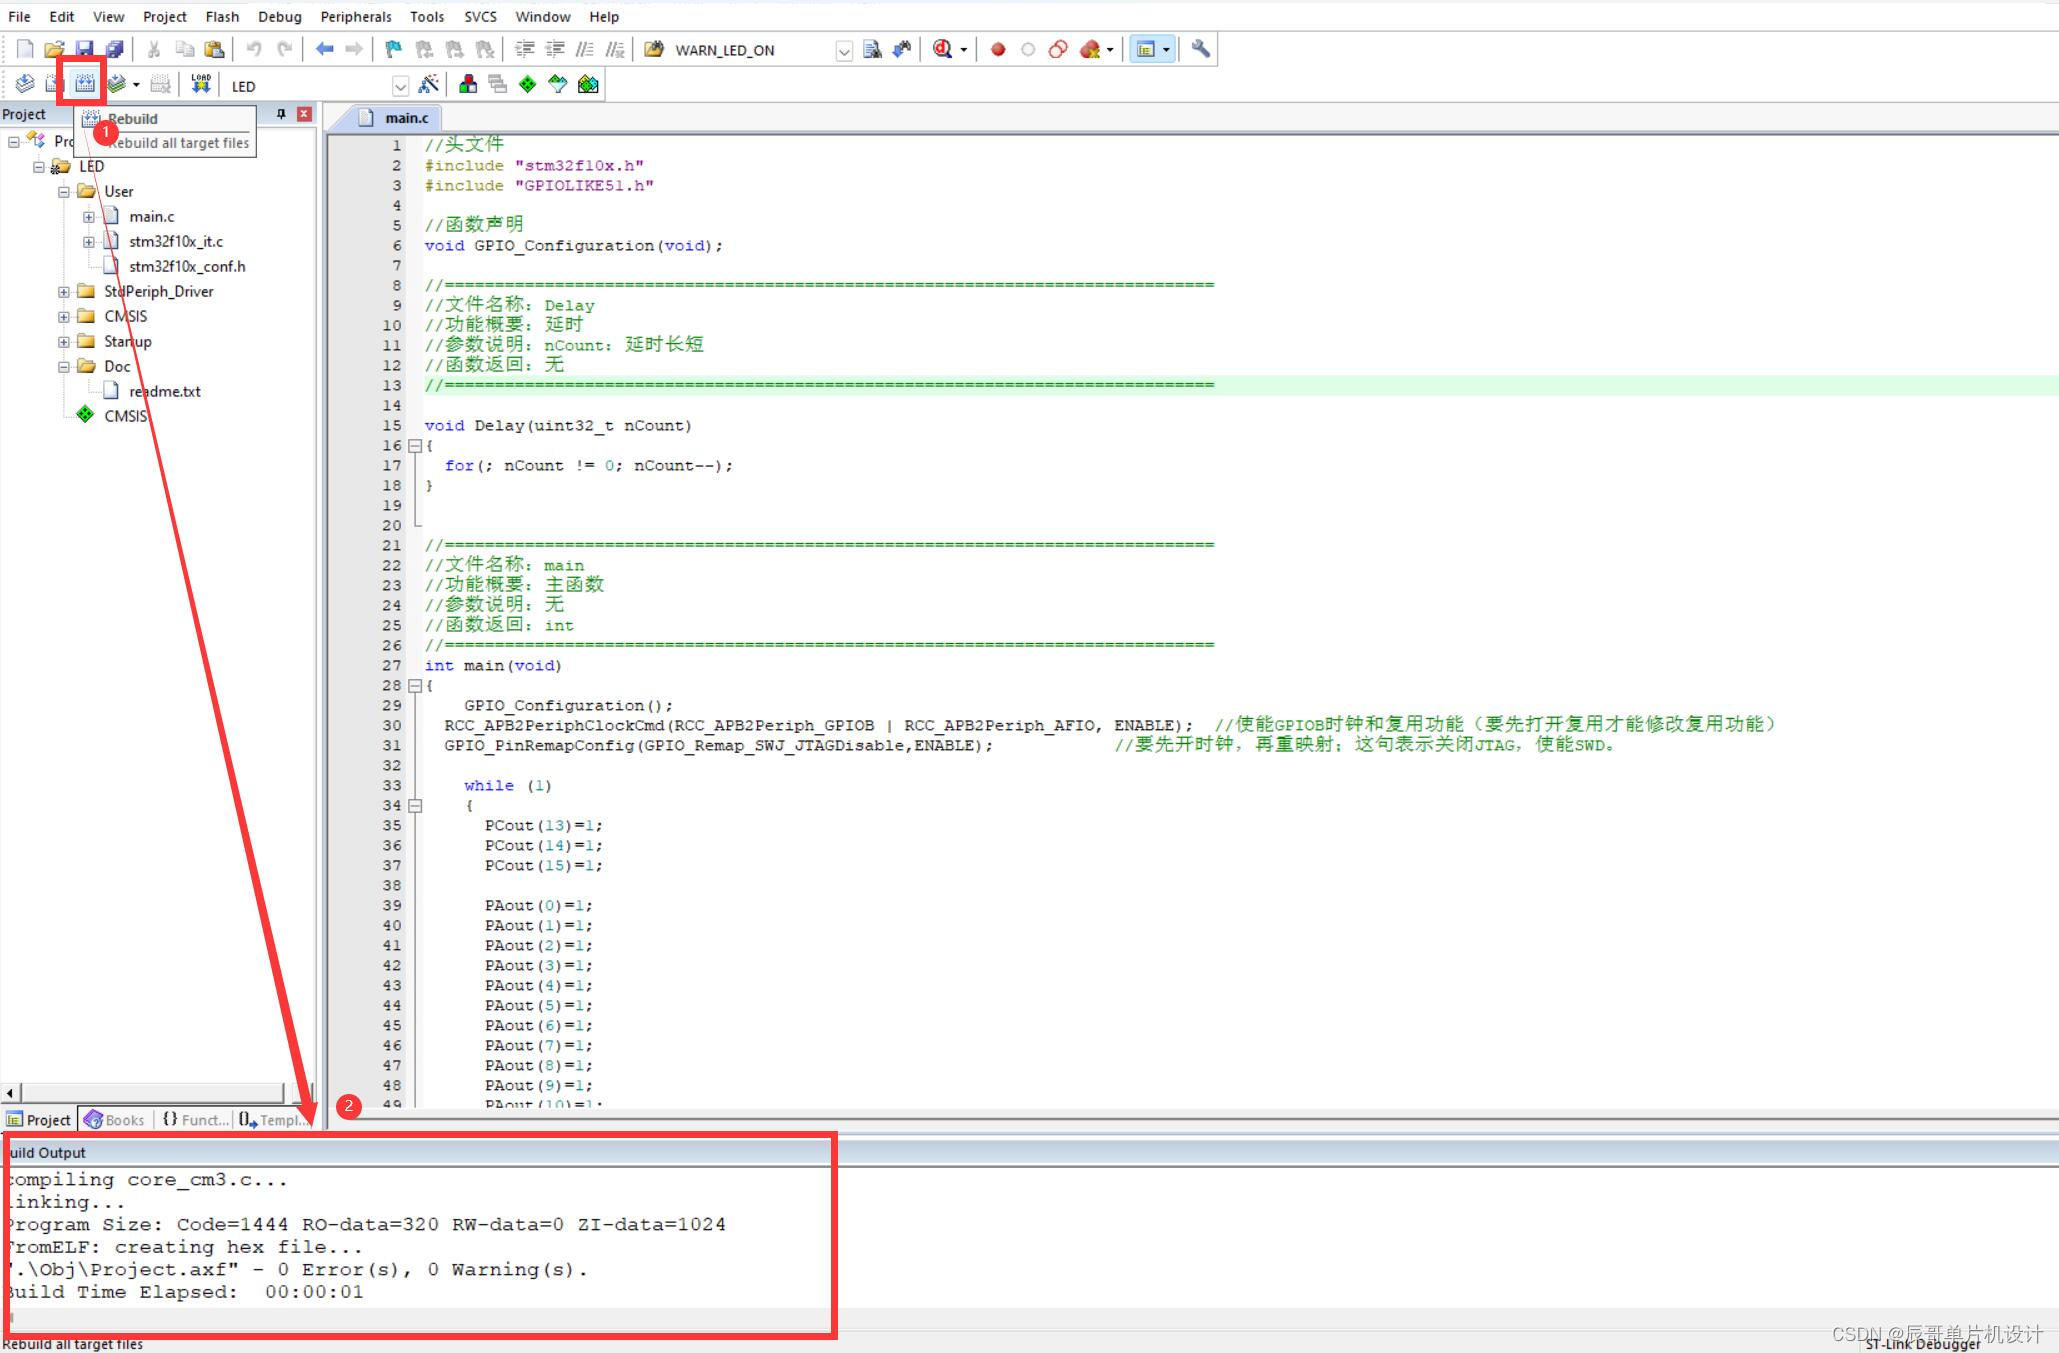Toggle the bookmark flag icon
This screenshot has height=1353, width=2059.
[x=393, y=49]
